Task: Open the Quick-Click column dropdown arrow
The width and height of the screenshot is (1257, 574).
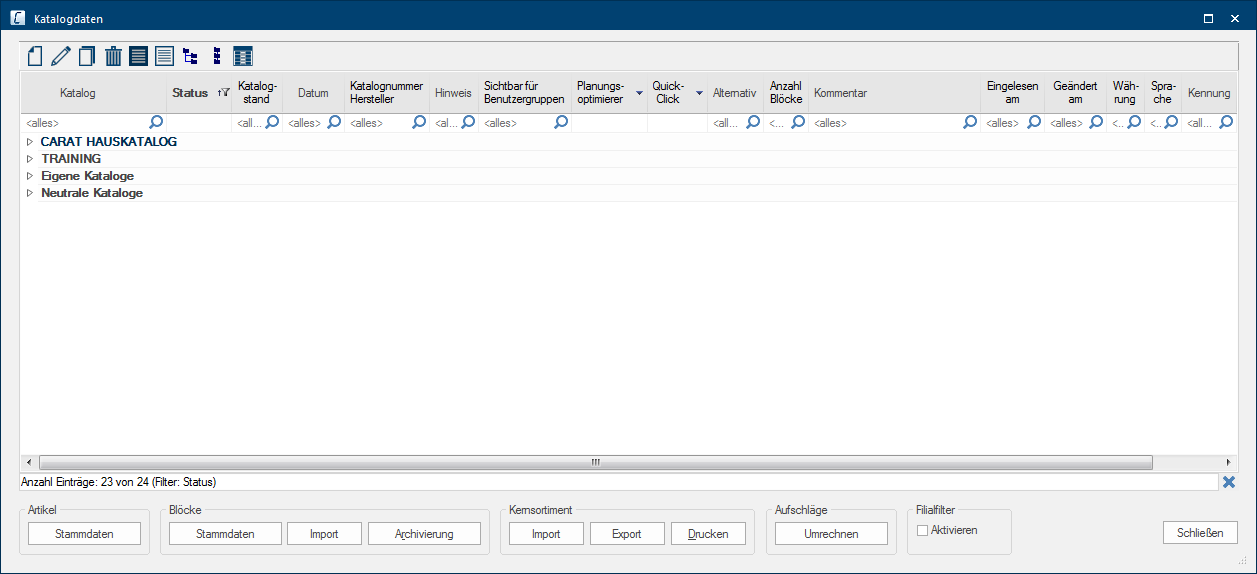Action: click(x=699, y=93)
